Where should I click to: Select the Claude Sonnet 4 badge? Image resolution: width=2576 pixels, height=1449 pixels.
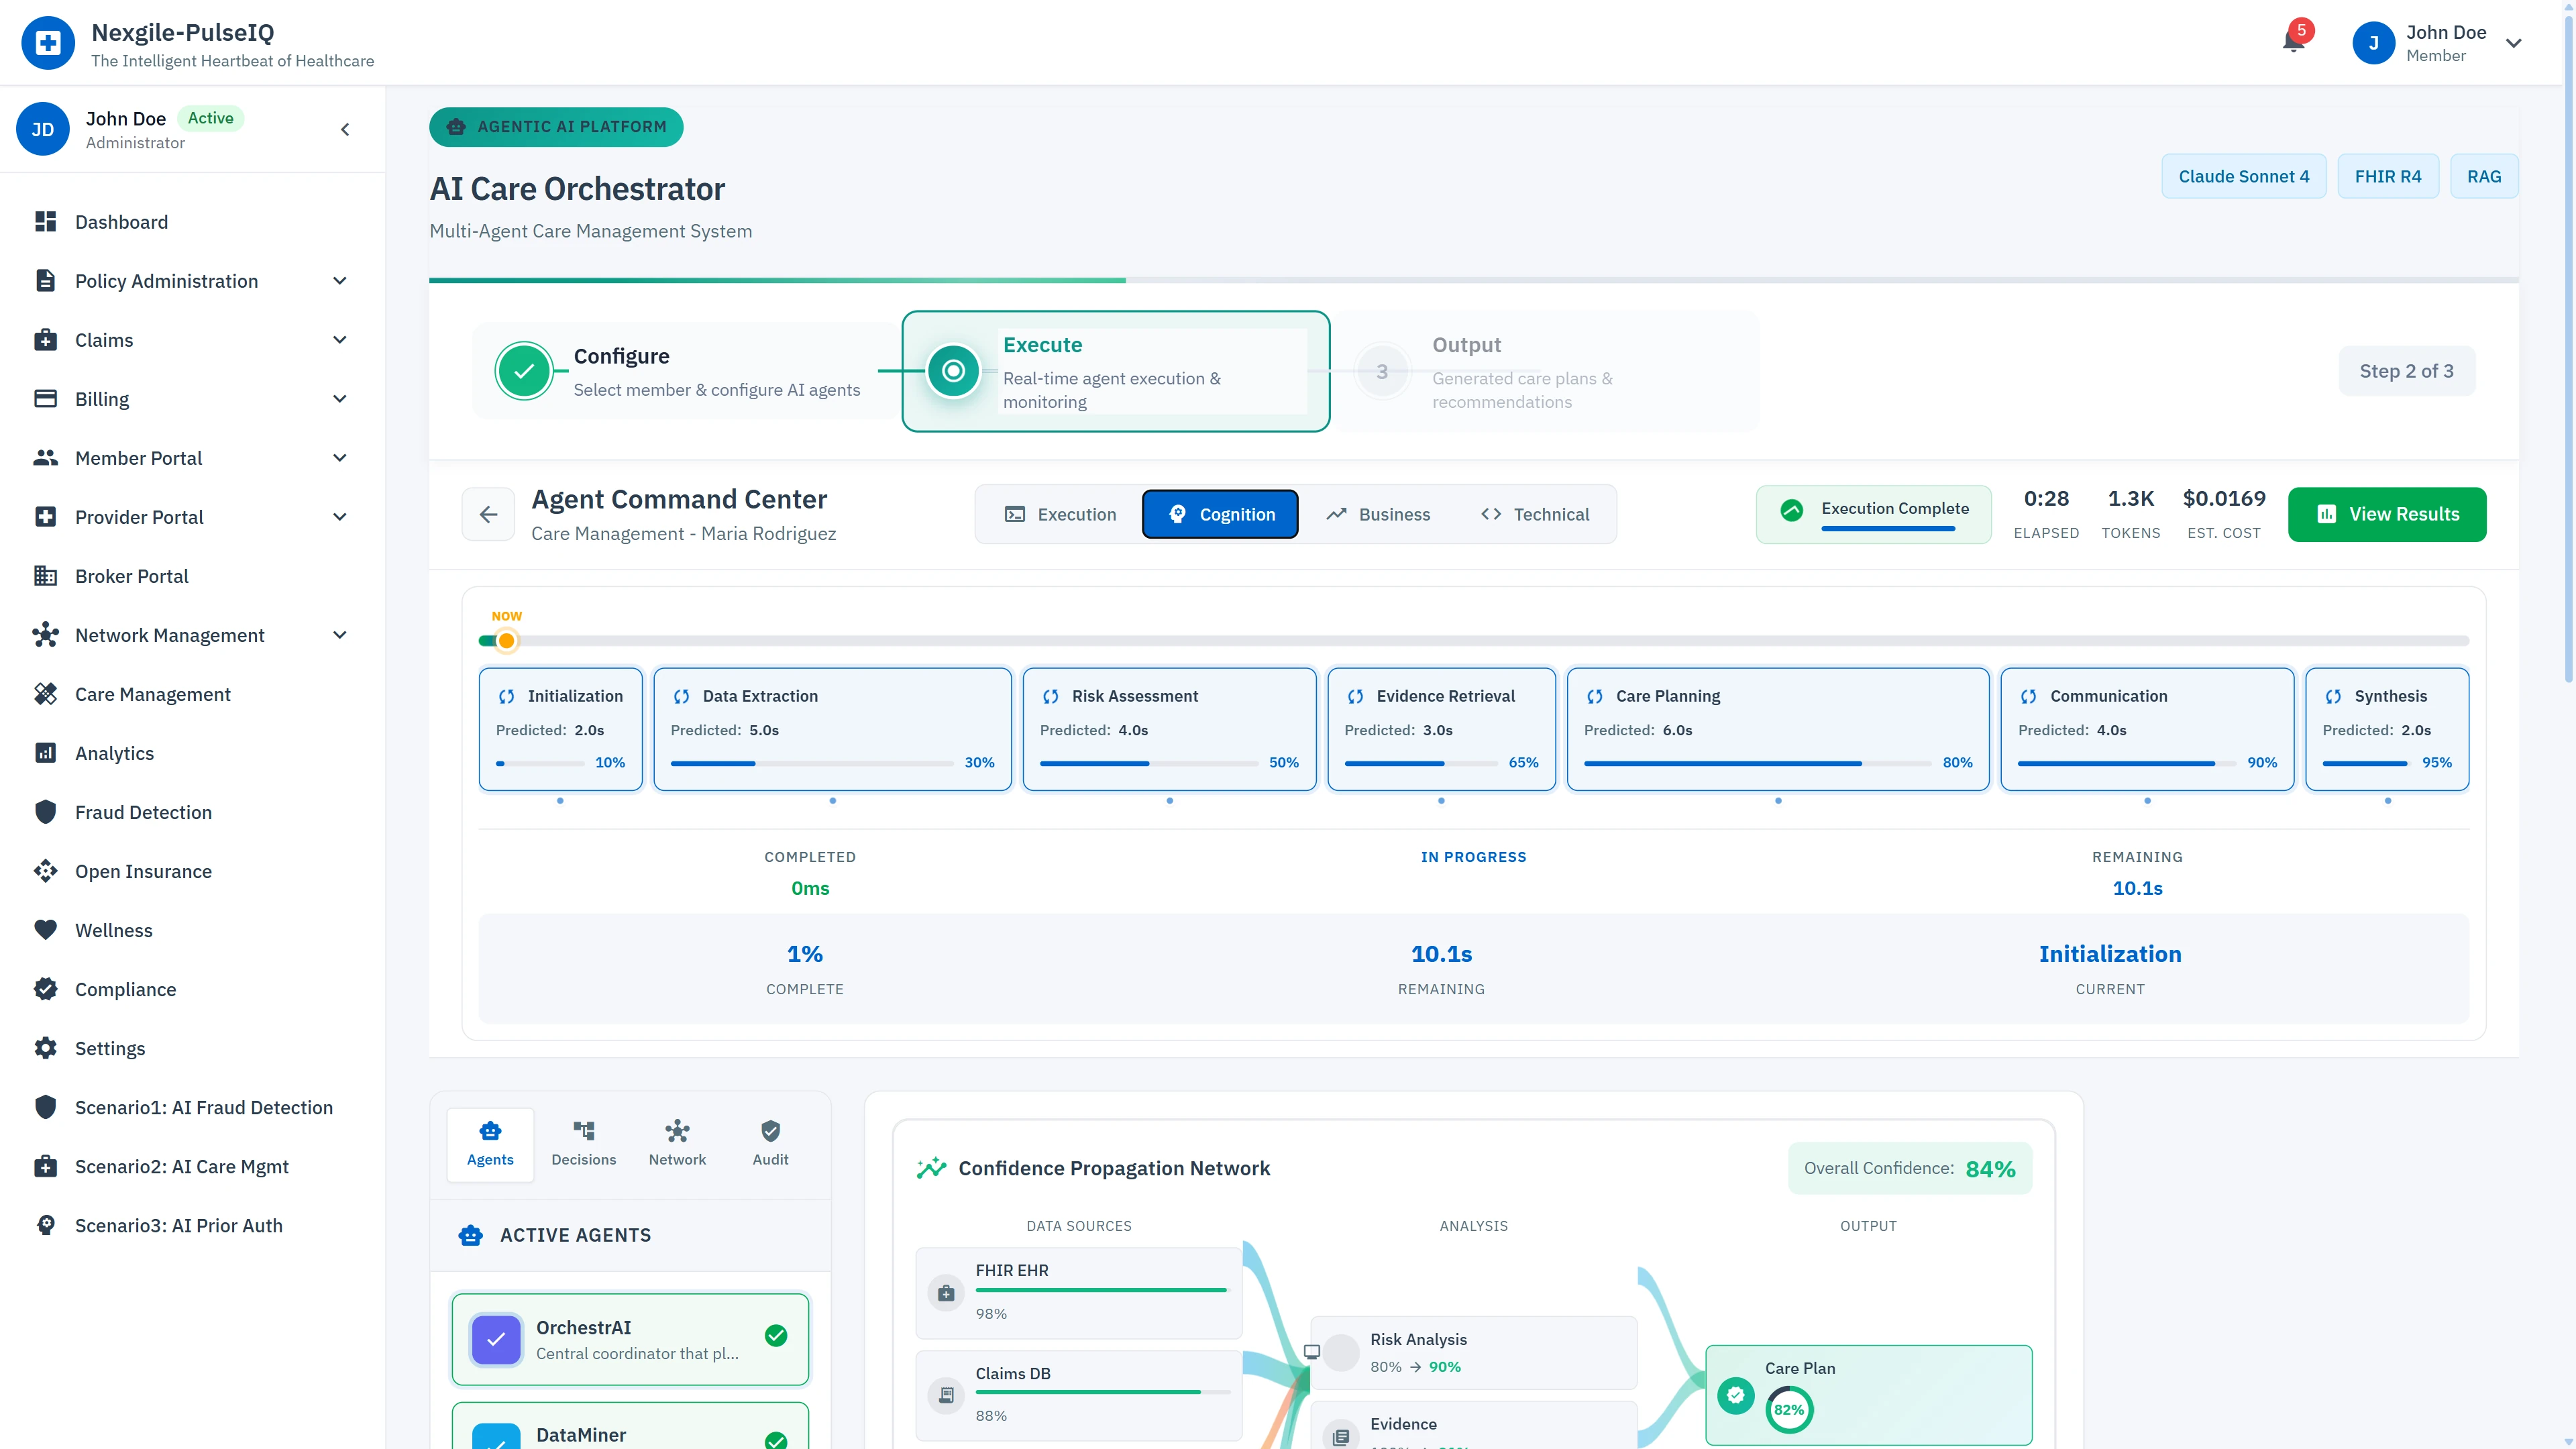[x=2244, y=176]
